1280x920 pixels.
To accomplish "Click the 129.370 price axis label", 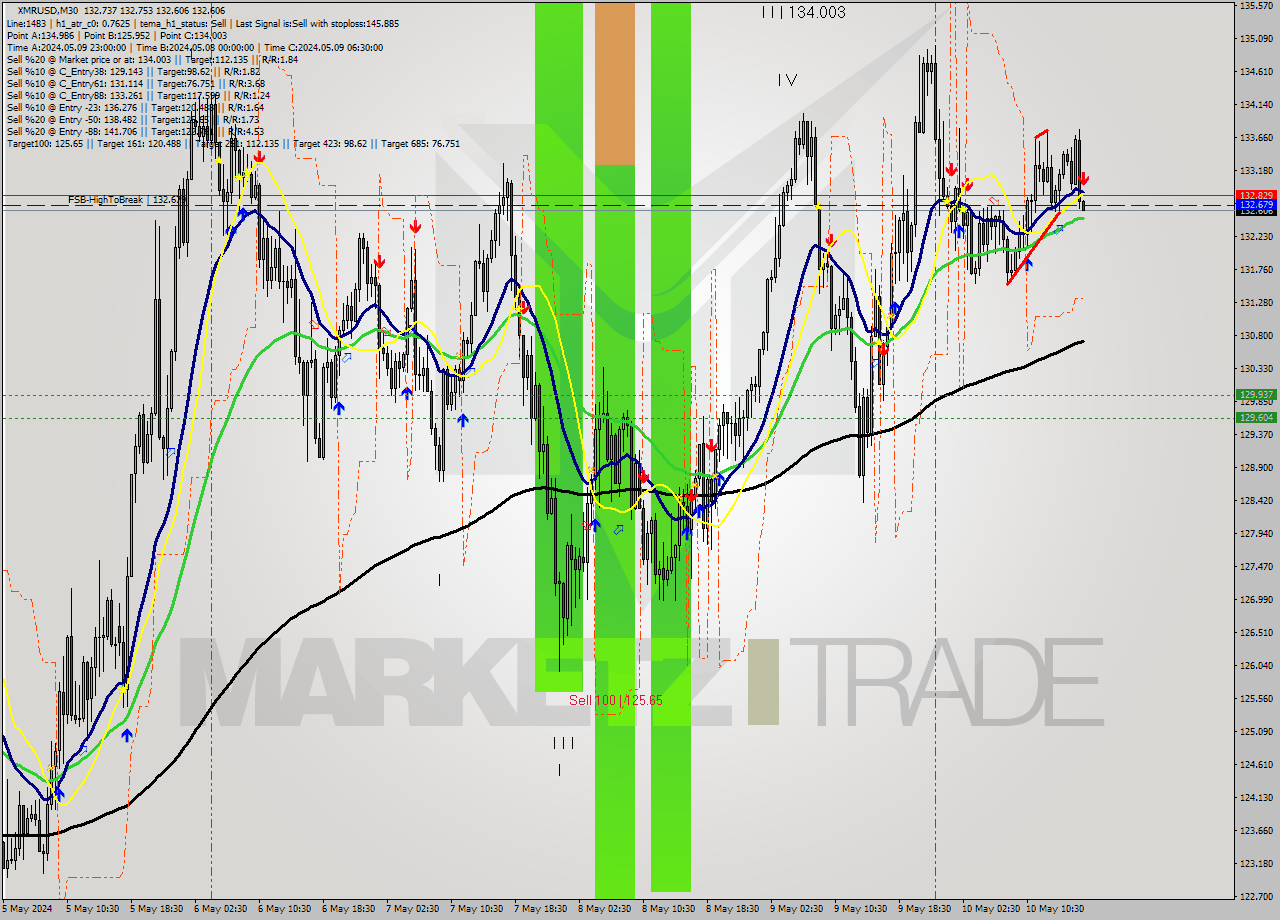I will pos(1255,435).
